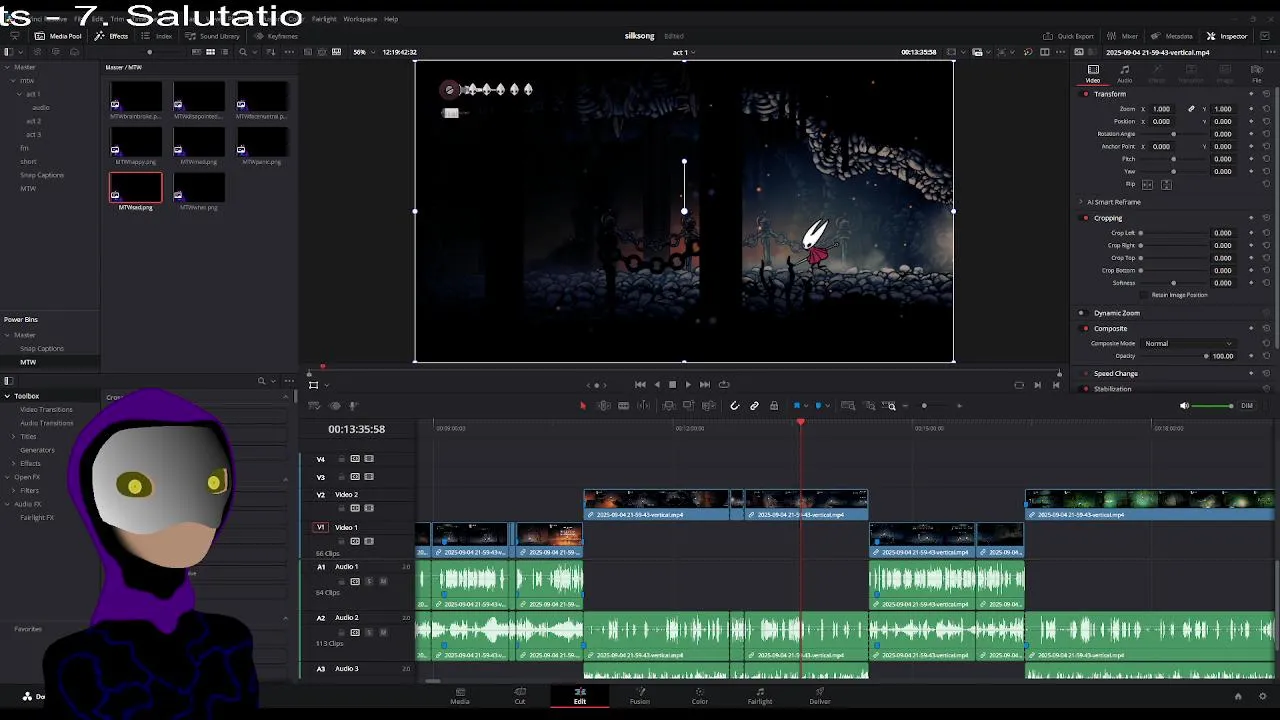Open the Inspector Audio tab
The height and width of the screenshot is (720, 1280).
point(1125,74)
